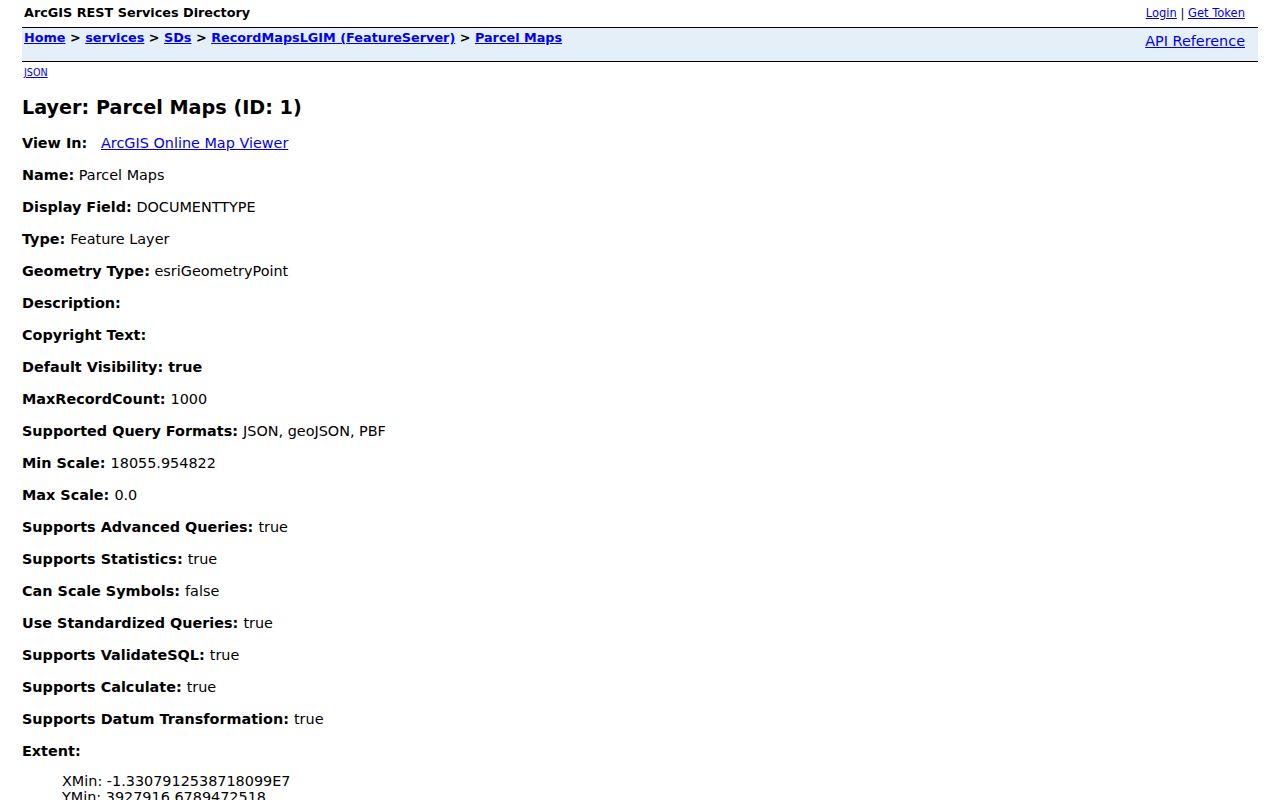
Task: Open the API Reference link
Action: 1194,41
